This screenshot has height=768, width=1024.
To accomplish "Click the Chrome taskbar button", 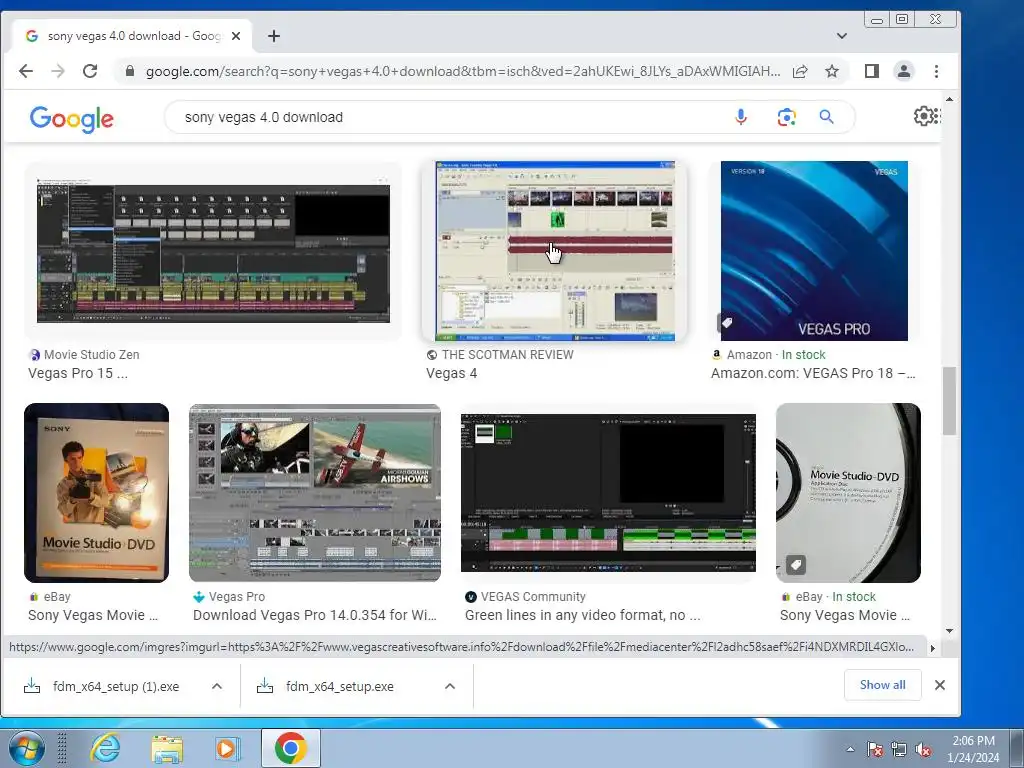I will (x=291, y=748).
